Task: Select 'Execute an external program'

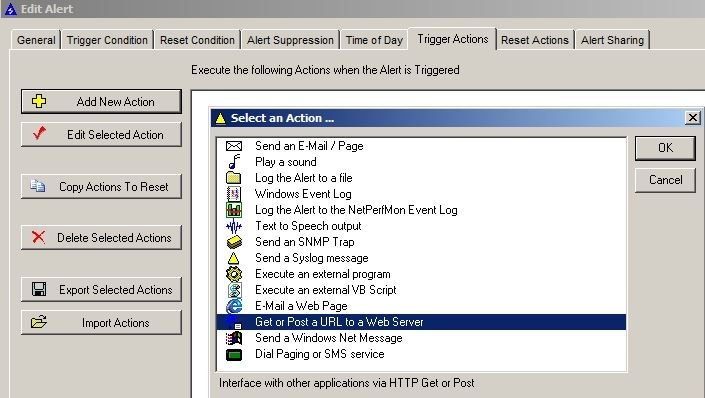Action: [421, 274]
